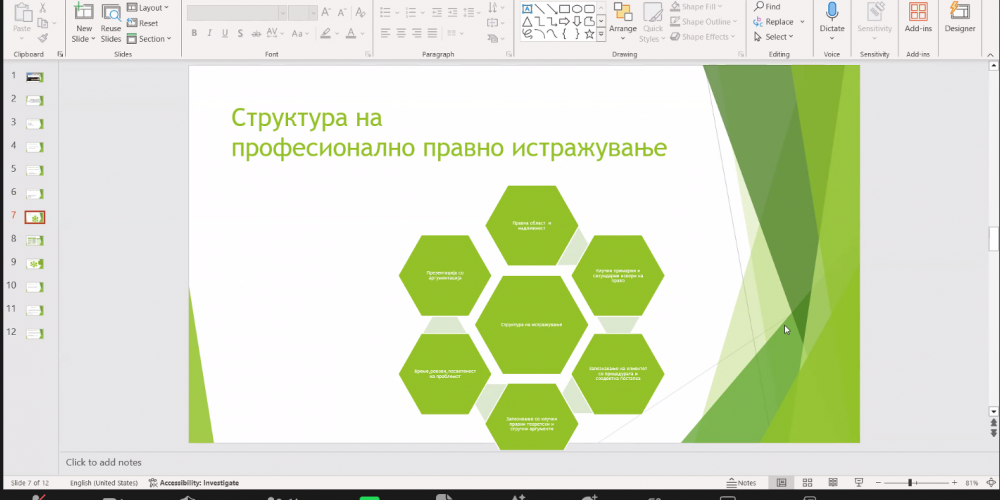Image resolution: width=1000 pixels, height=500 pixels.
Task: Start Dictate voice input
Action: [x=832, y=14]
